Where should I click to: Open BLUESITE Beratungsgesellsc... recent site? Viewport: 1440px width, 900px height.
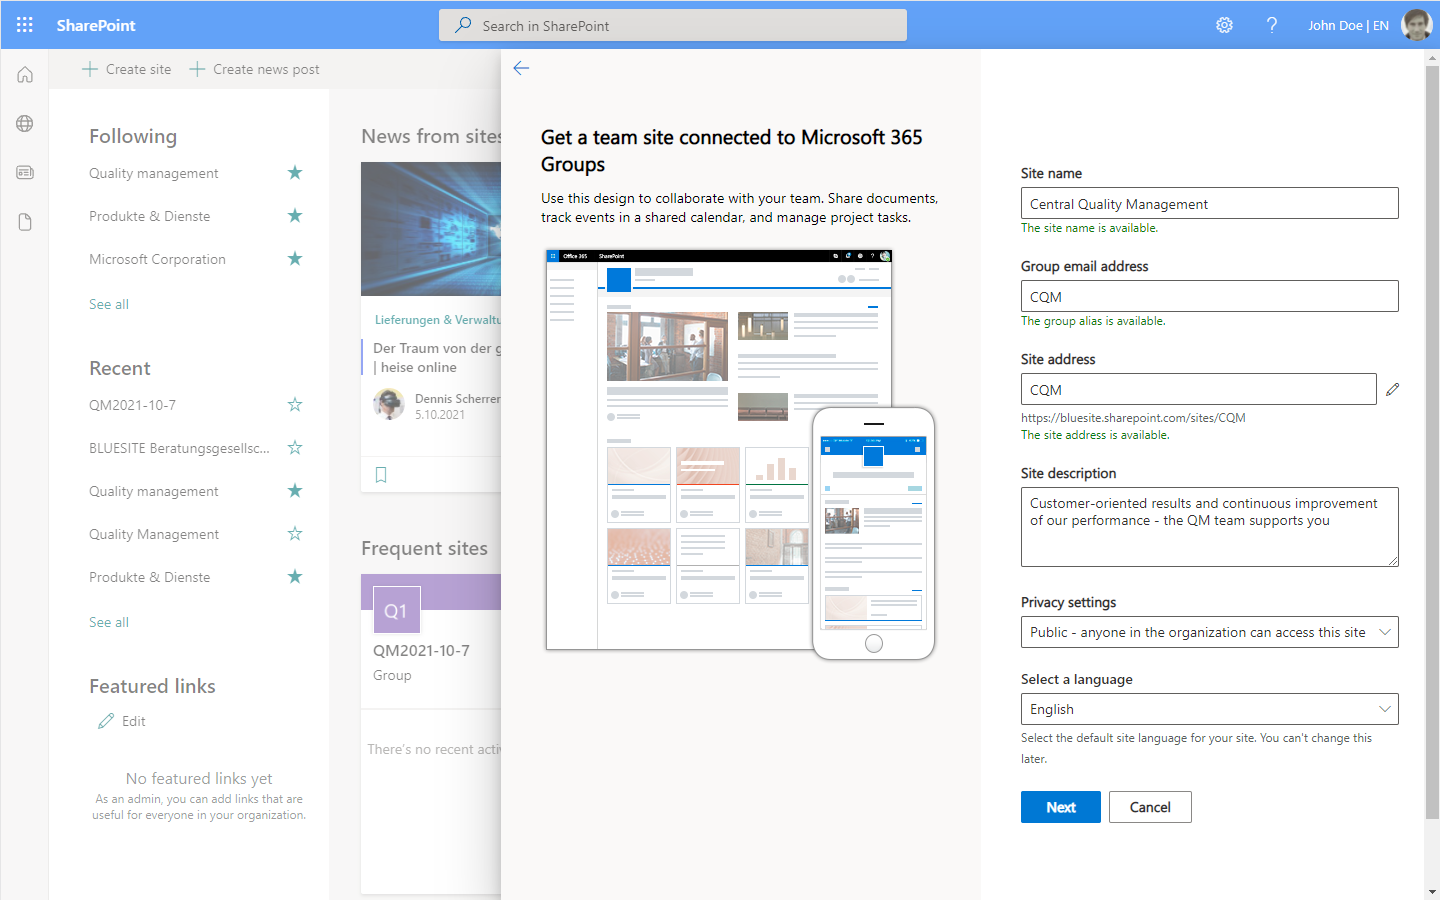(179, 448)
